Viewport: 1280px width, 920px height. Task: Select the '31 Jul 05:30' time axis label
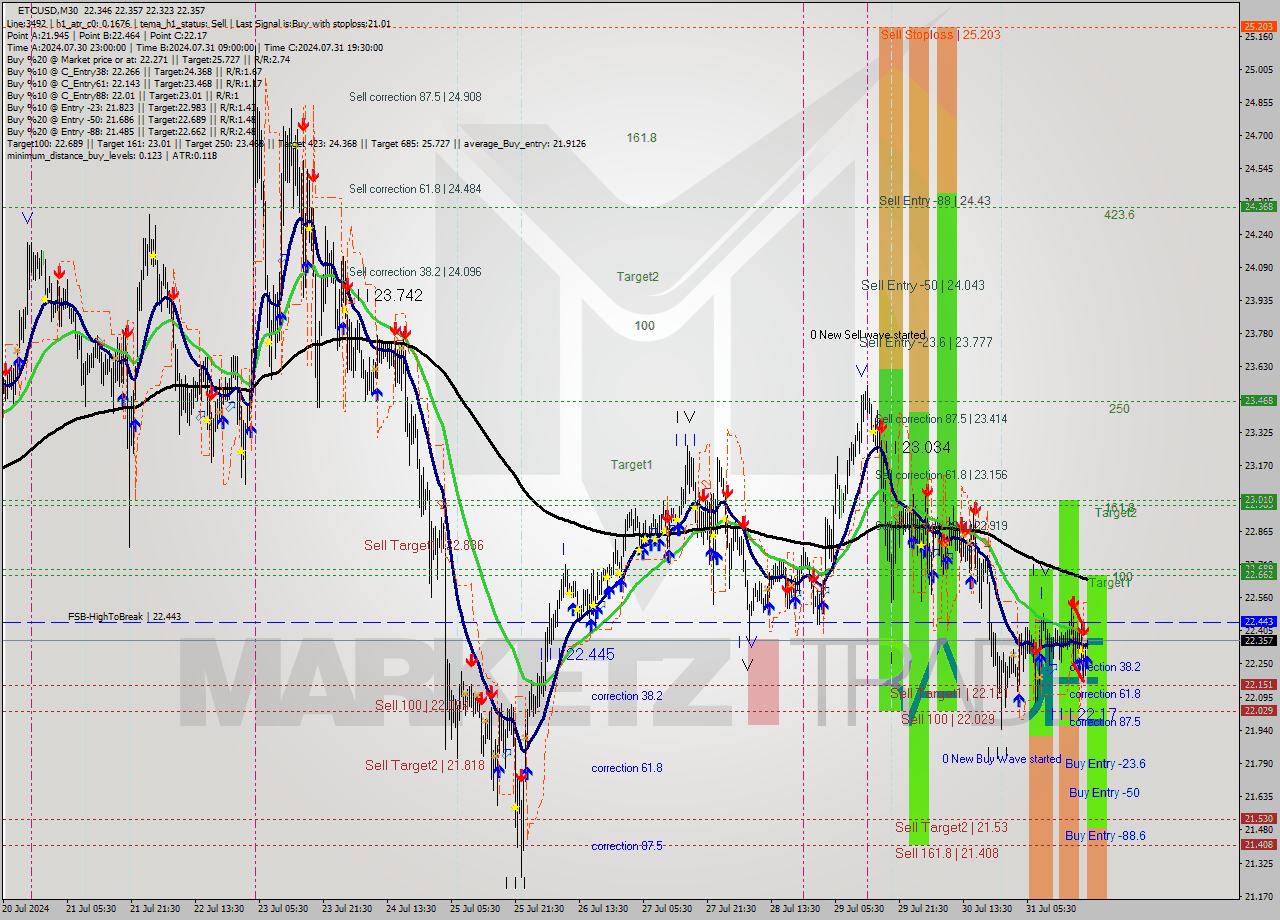click(x=1051, y=909)
